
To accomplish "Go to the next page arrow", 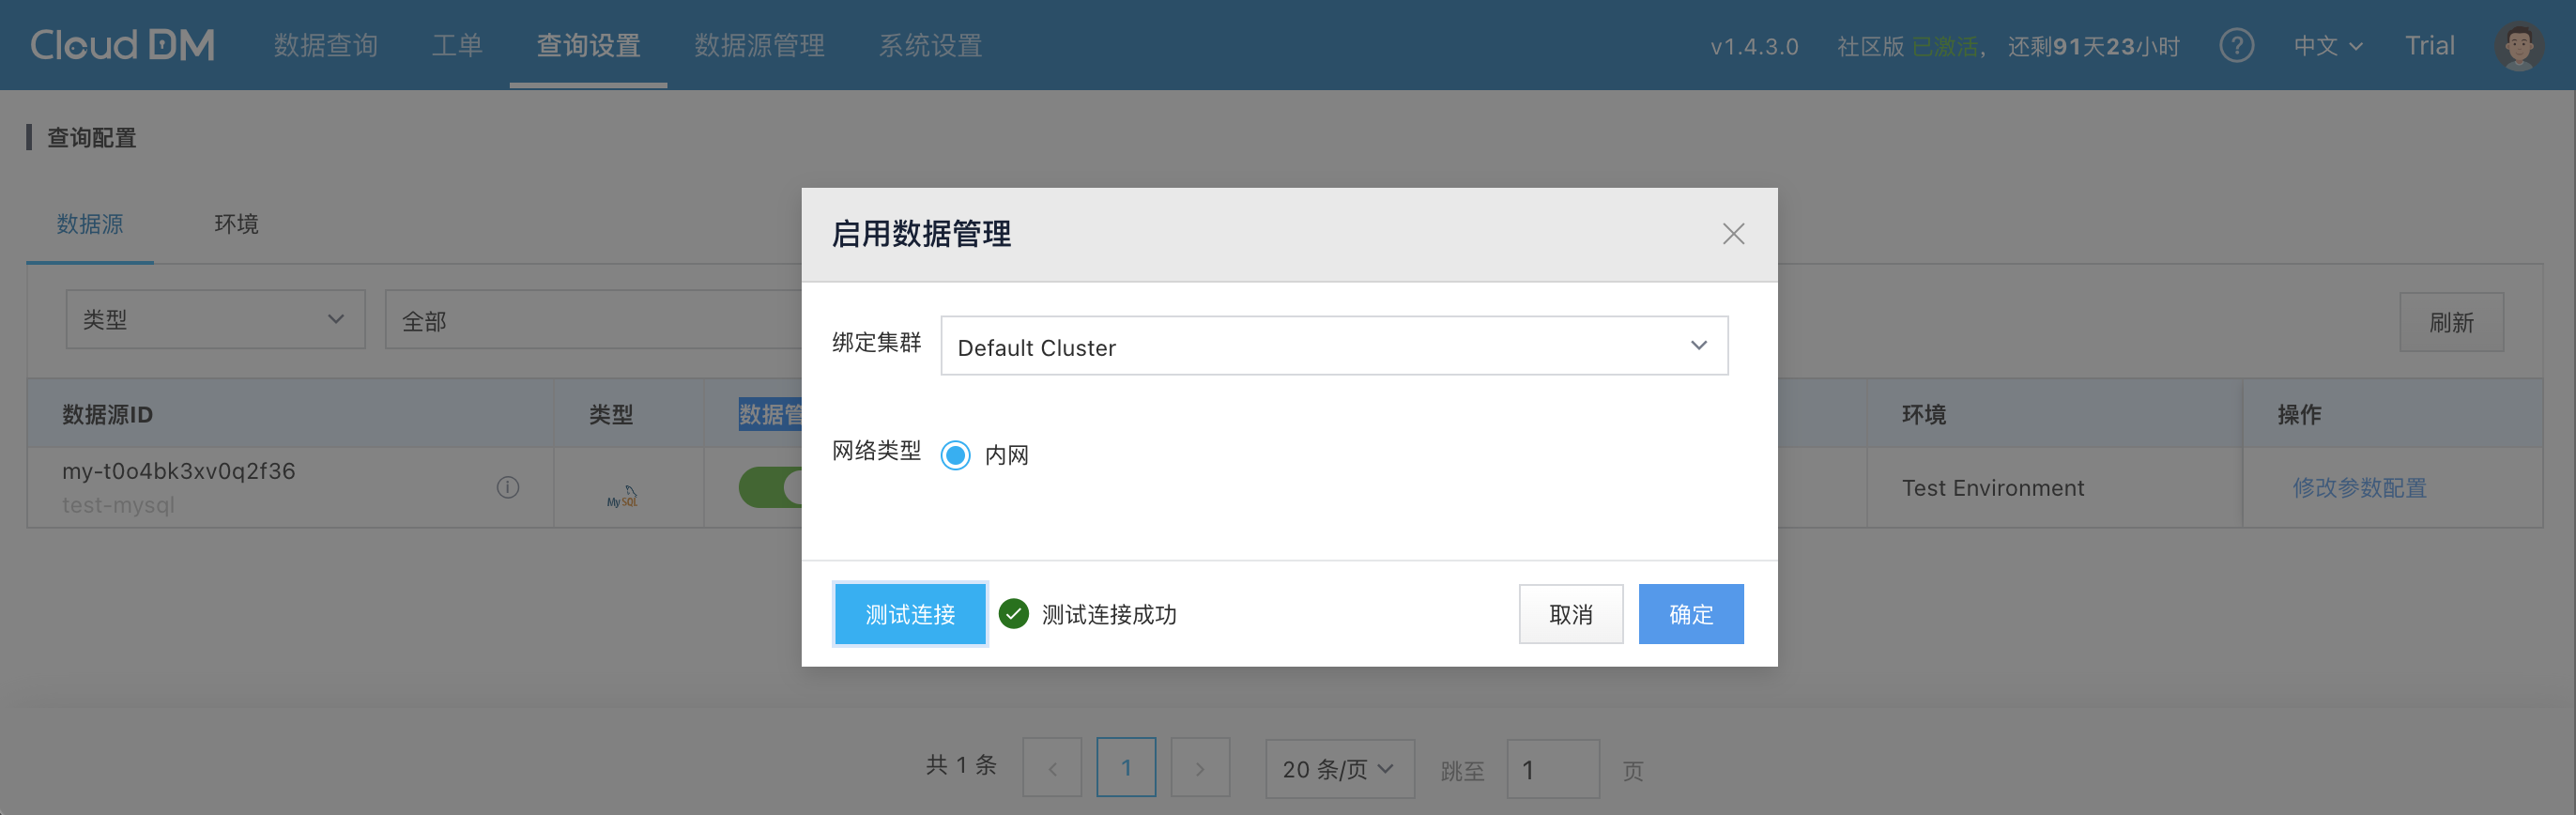I will 1200,768.
